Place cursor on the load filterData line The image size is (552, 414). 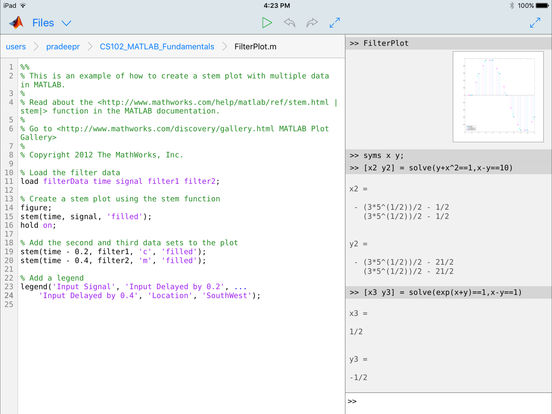(120, 181)
